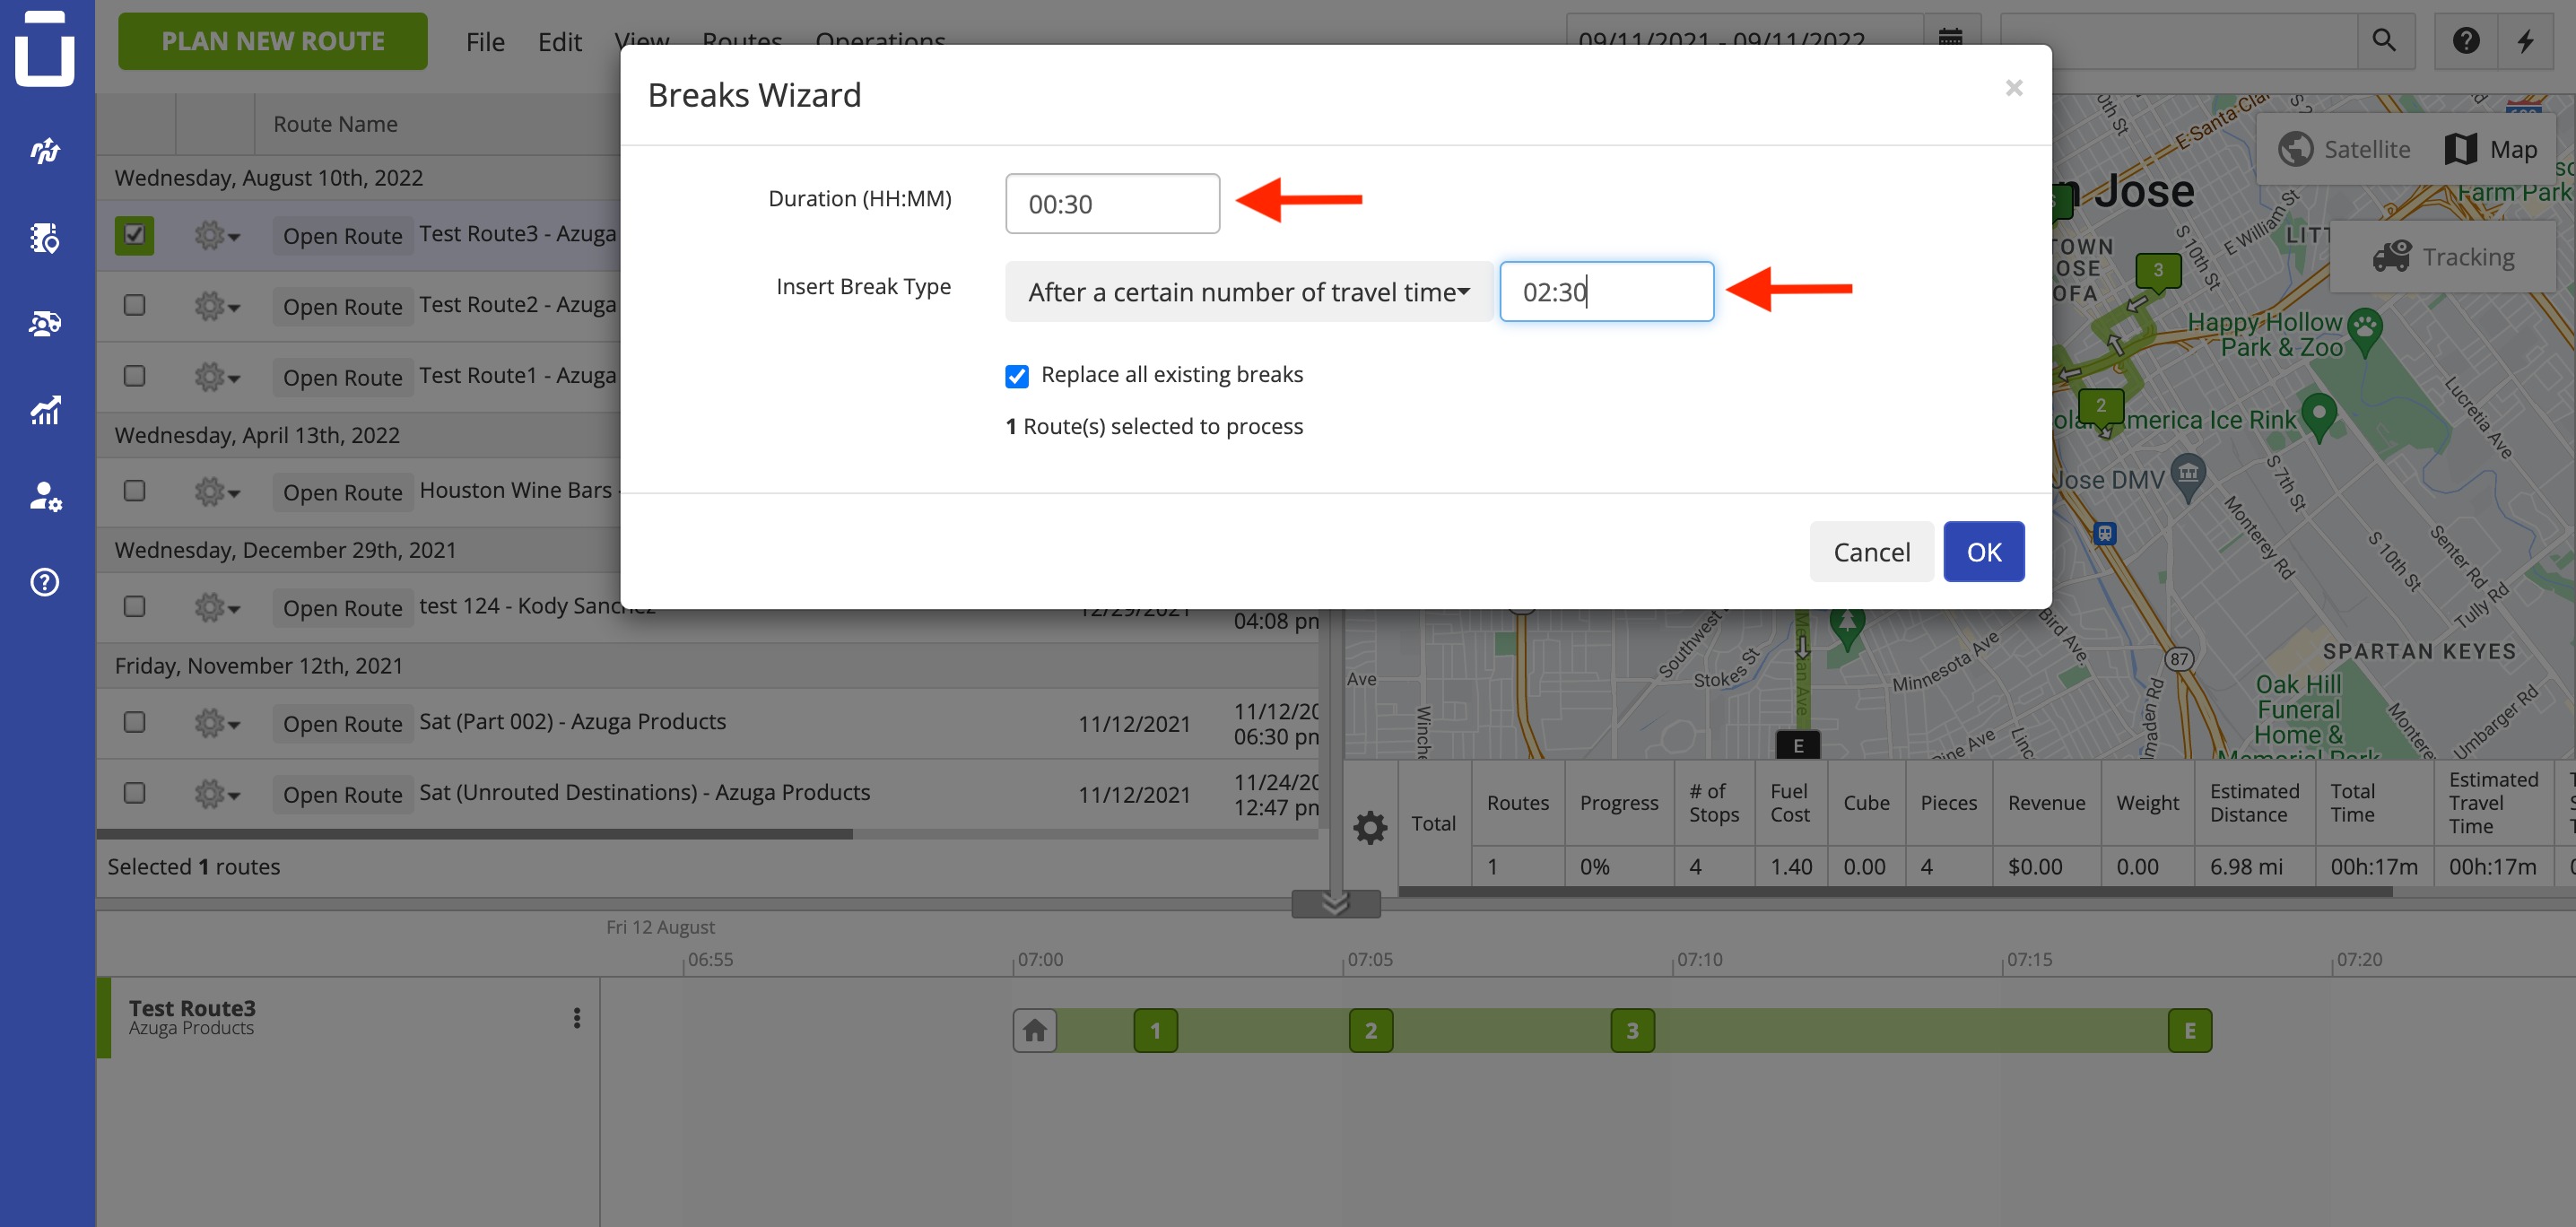
Task: Click the lightning bolt icon
Action: coord(2526,40)
